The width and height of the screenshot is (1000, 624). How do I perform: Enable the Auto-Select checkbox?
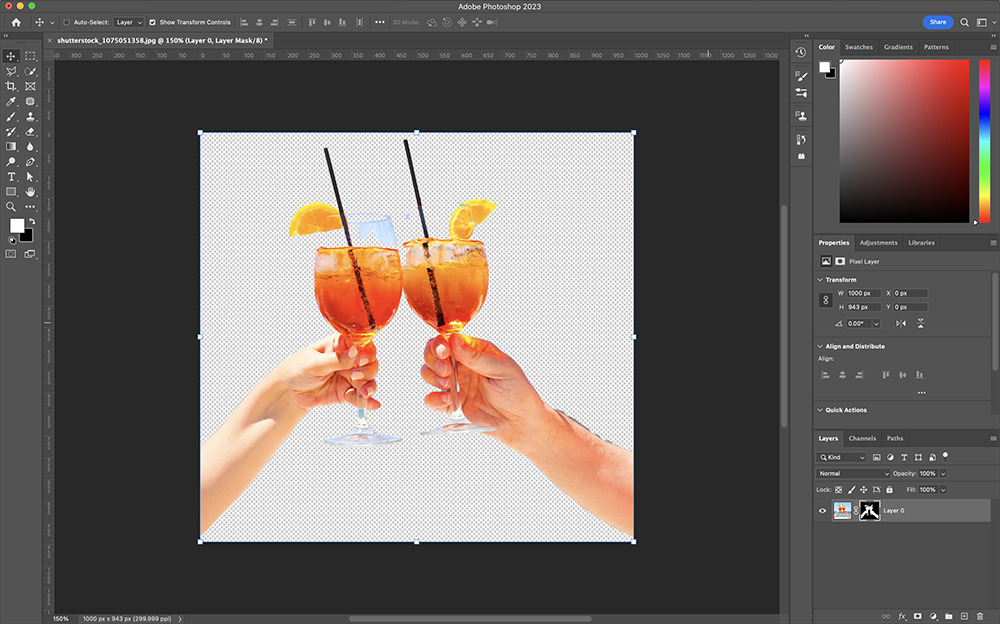pyautogui.click(x=67, y=22)
